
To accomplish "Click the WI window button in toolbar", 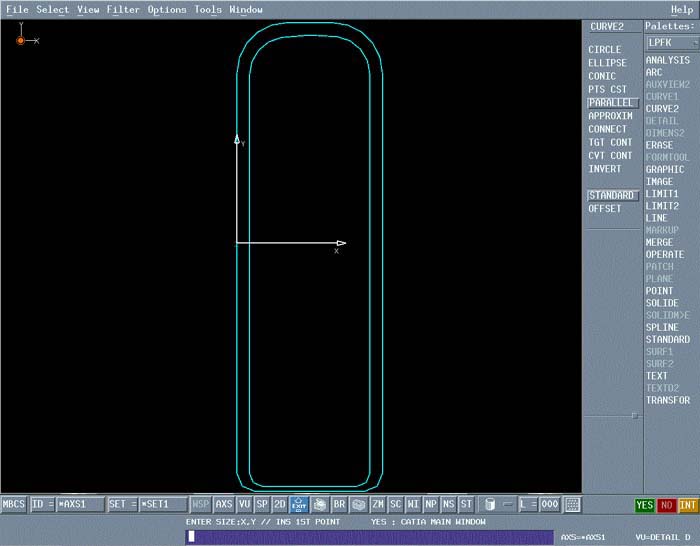I will 413,505.
